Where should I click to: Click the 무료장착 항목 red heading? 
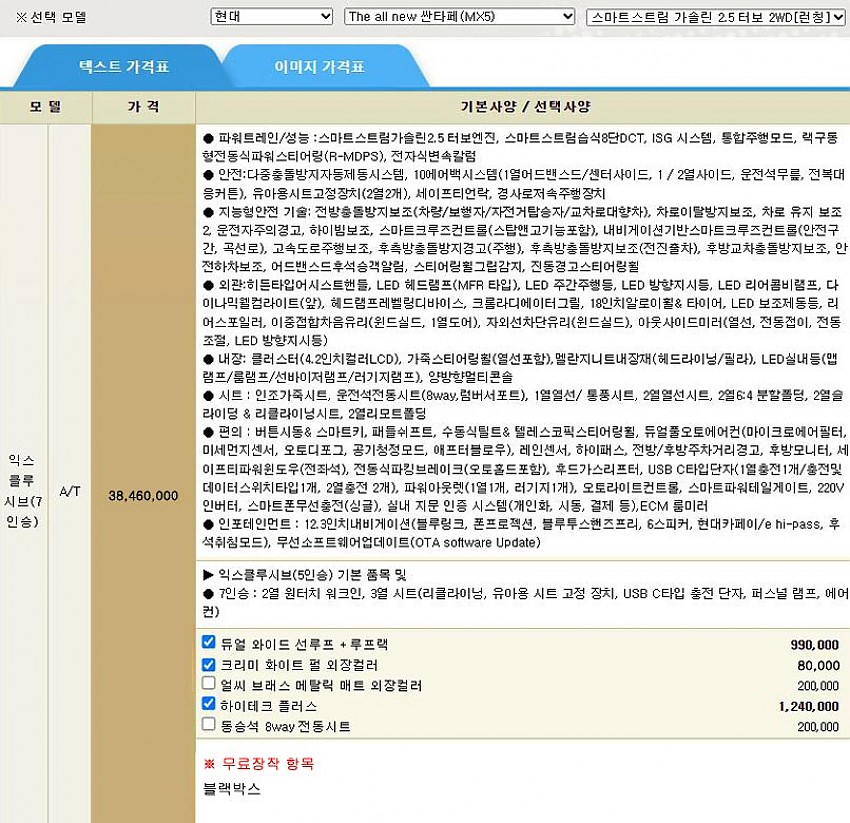(258, 764)
